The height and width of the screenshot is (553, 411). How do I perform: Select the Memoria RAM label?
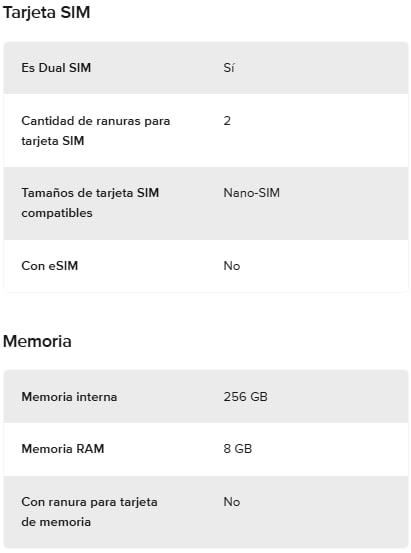tap(63, 449)
